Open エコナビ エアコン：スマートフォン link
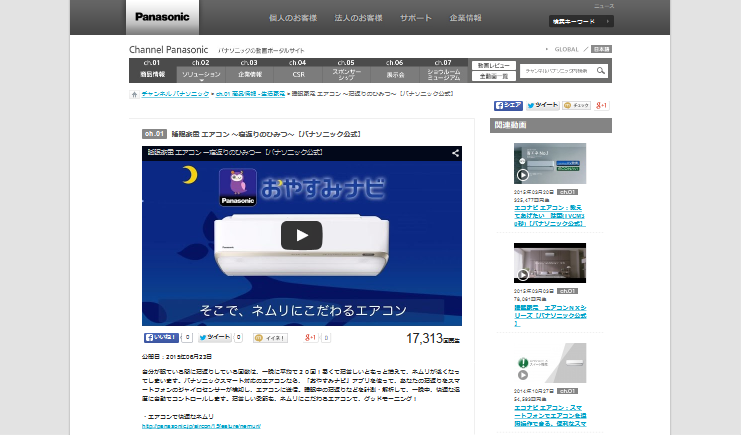The width and height of the screenshot is (741, 435). tap(550, 415)
